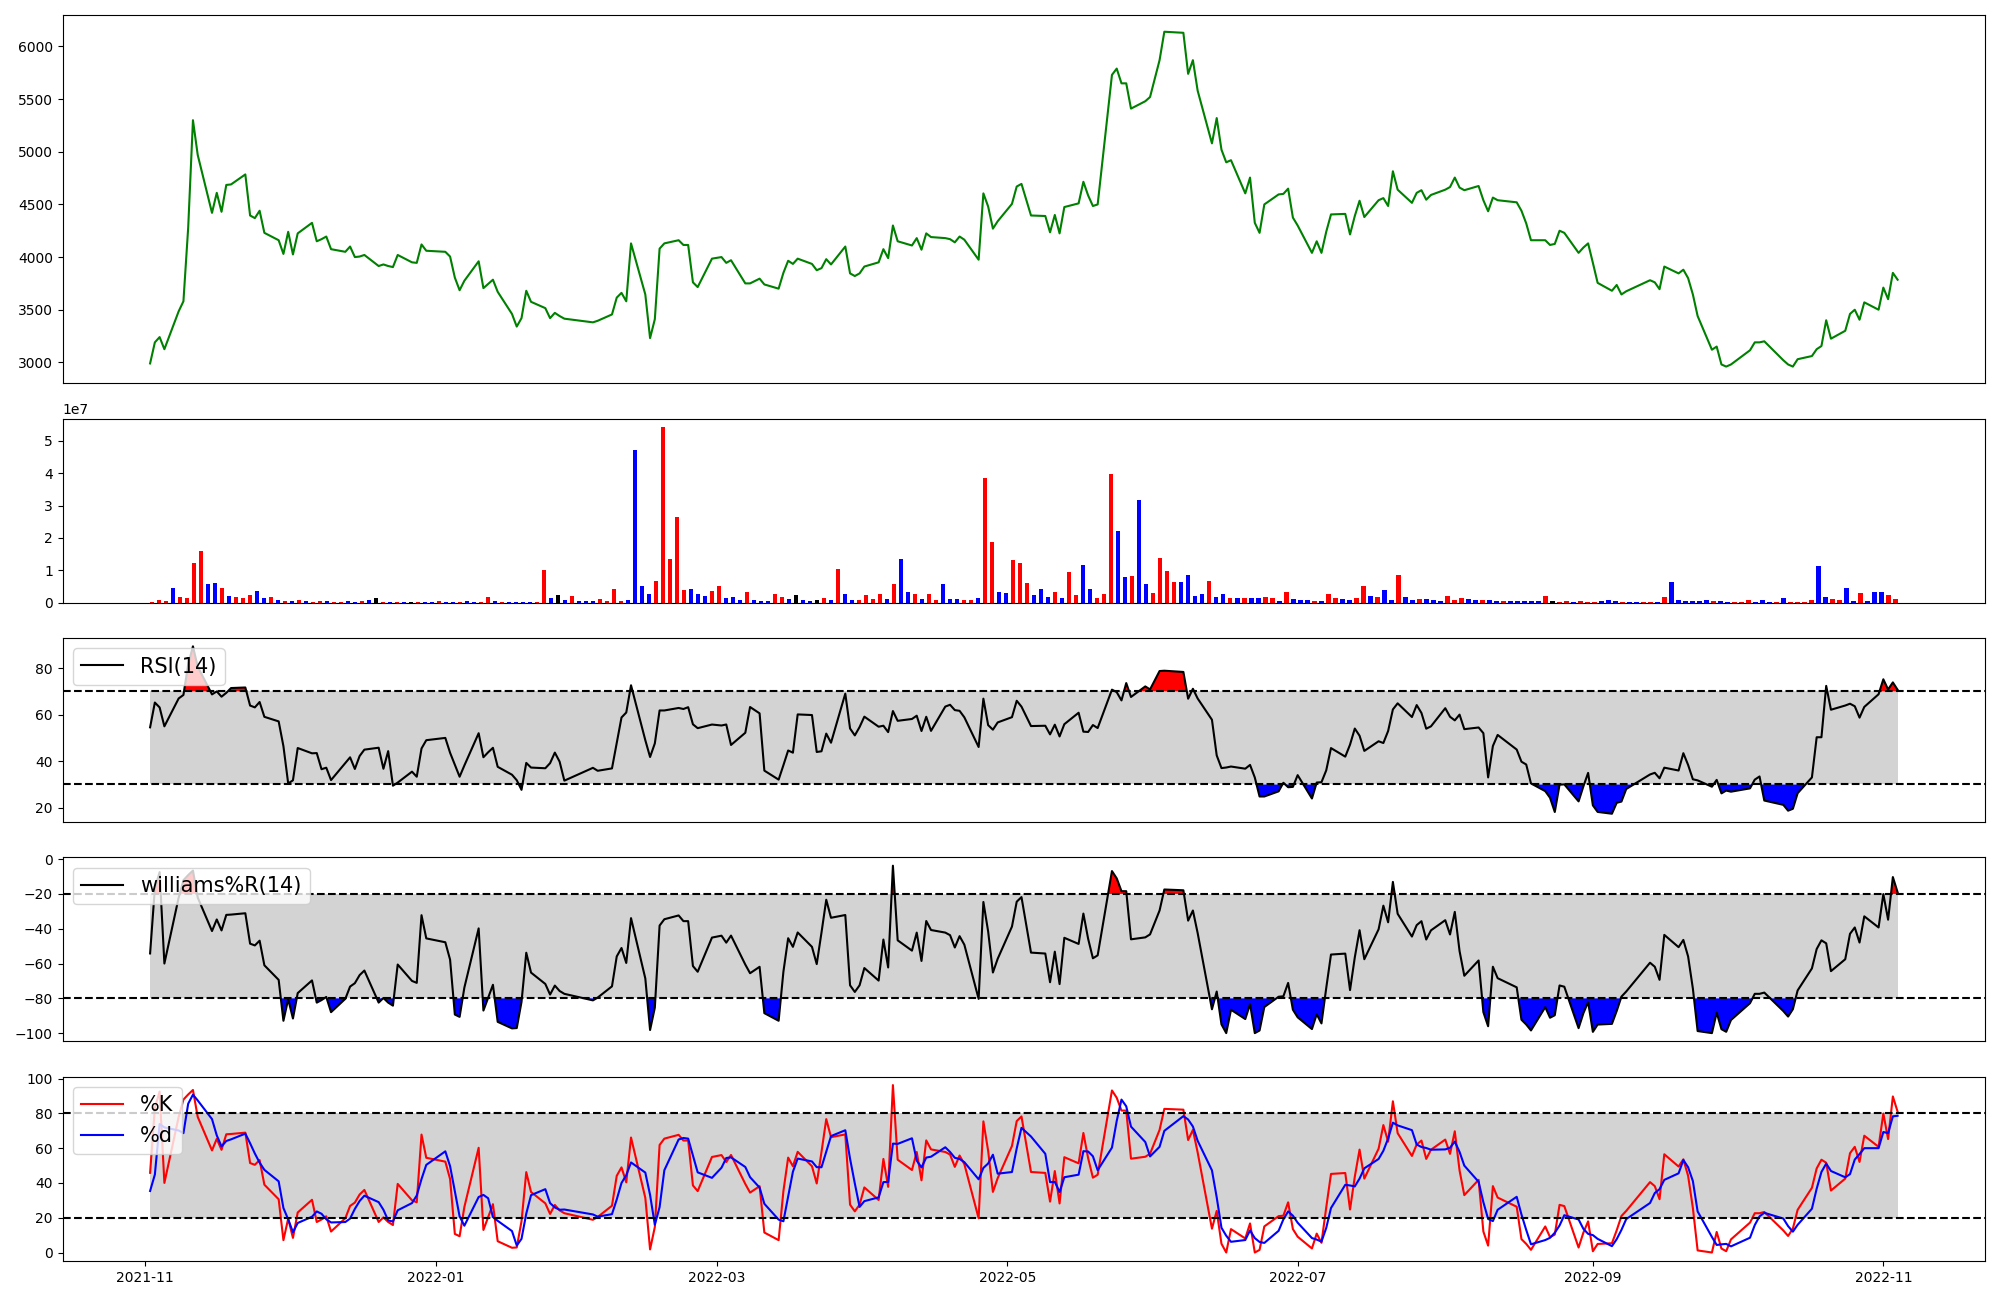
Task: Click the 3000 price axis tick label
Action: click(35, 363)
